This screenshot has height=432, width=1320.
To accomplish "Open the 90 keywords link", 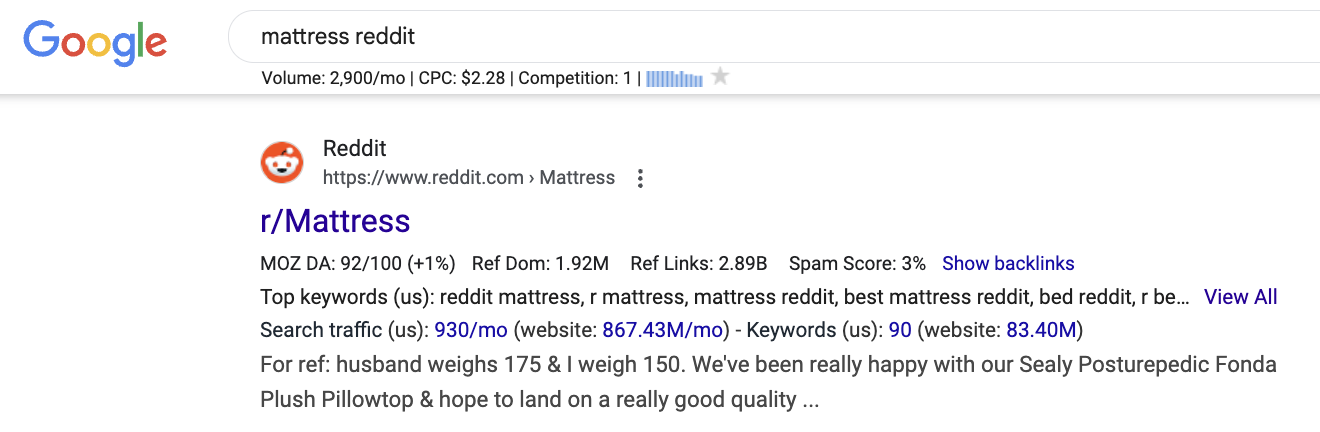I will pyautogui.click(x=898, y=330).
